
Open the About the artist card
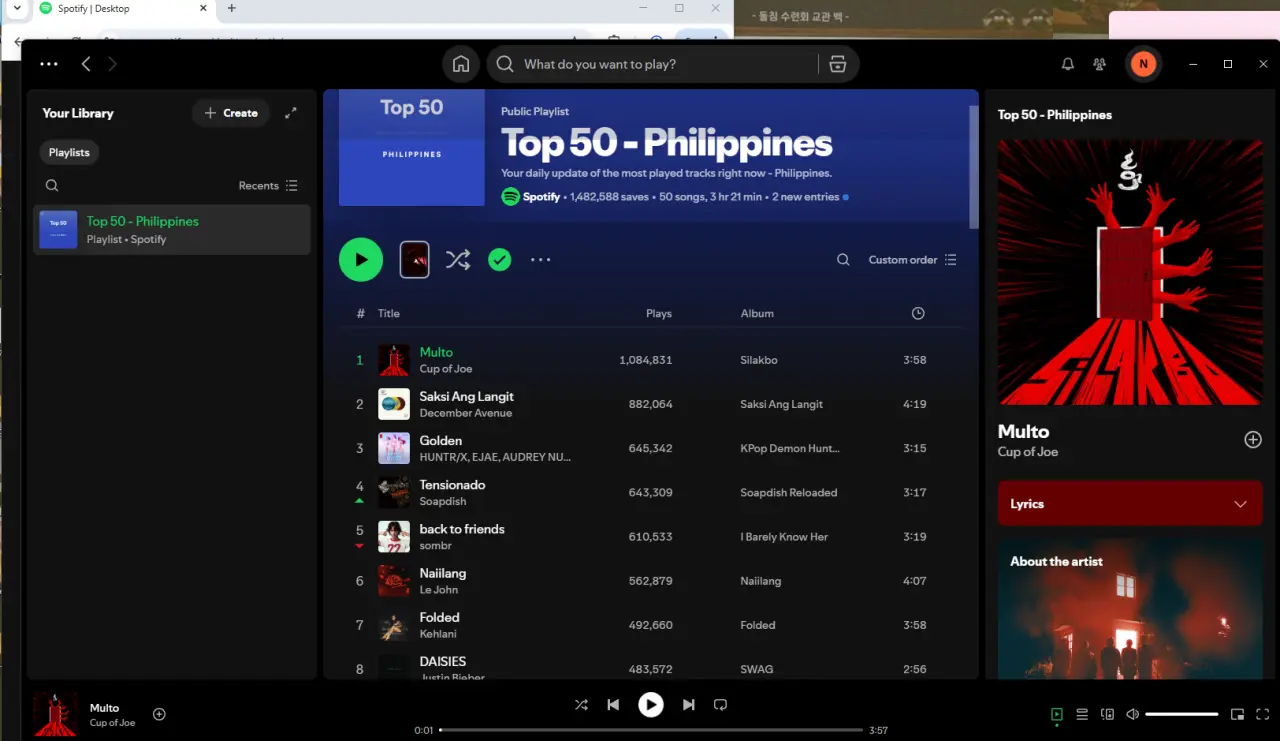(x=1130, y=610)
